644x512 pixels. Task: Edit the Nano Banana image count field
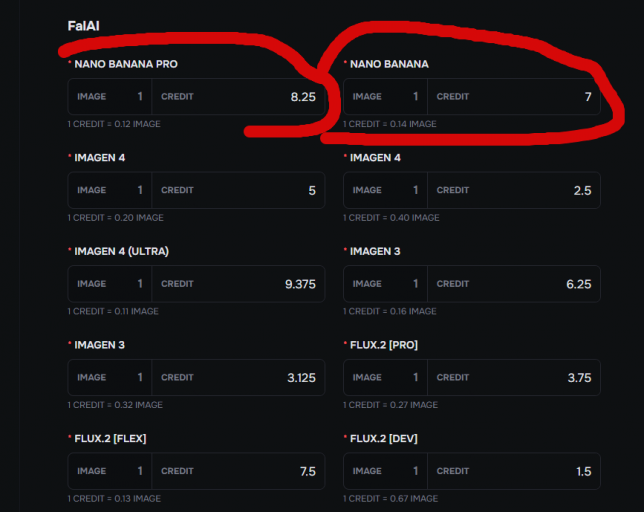click(385, 96)
